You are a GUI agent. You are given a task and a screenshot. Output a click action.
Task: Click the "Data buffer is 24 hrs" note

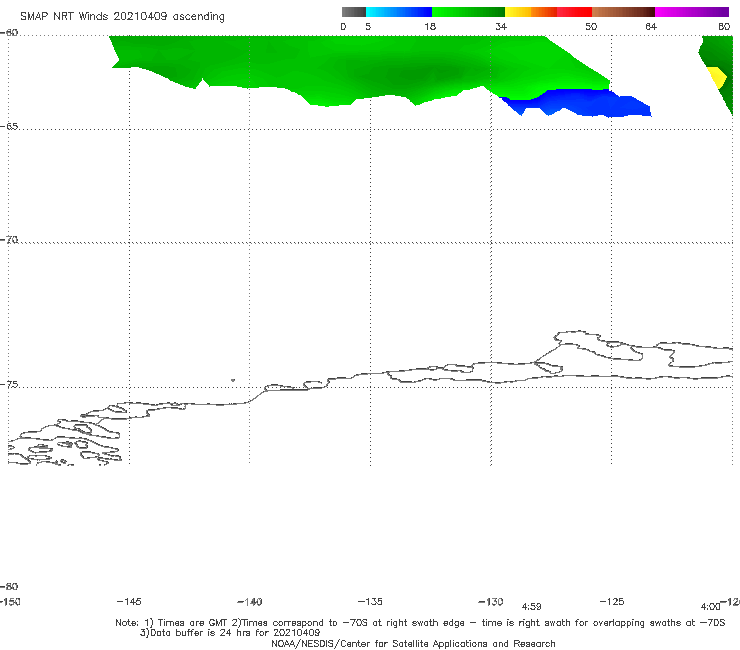[x=230, y=633]
